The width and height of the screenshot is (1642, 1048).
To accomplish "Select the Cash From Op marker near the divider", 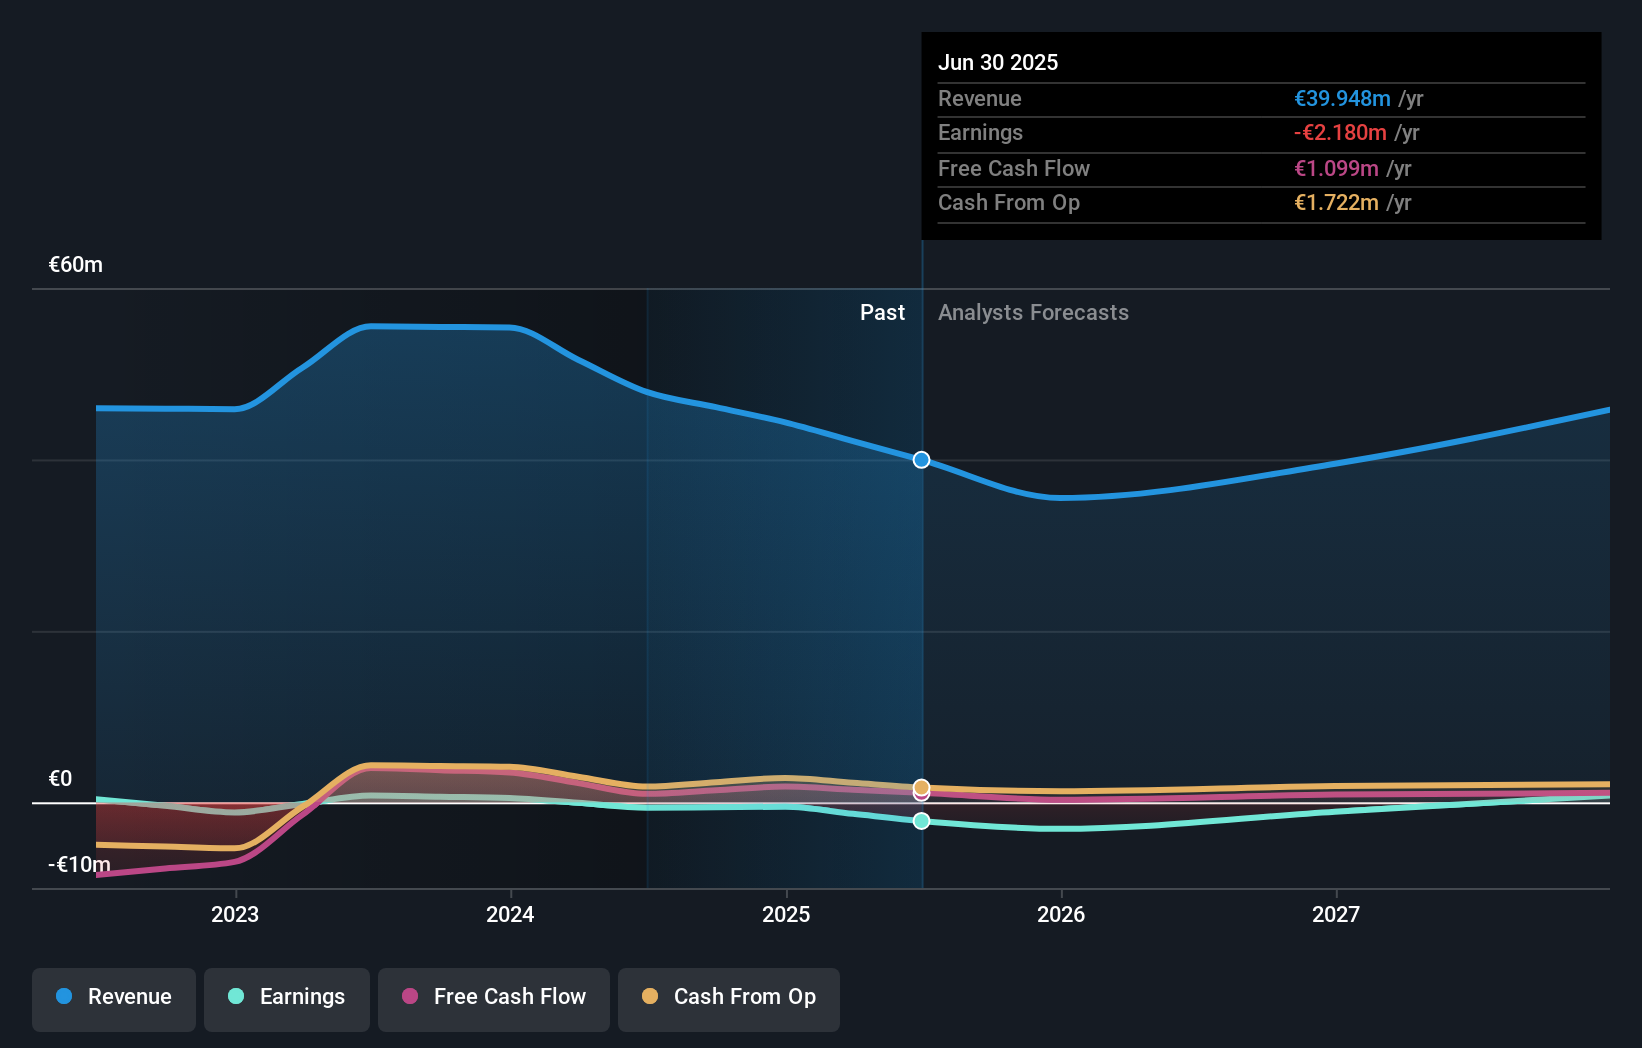I will 919,788.
